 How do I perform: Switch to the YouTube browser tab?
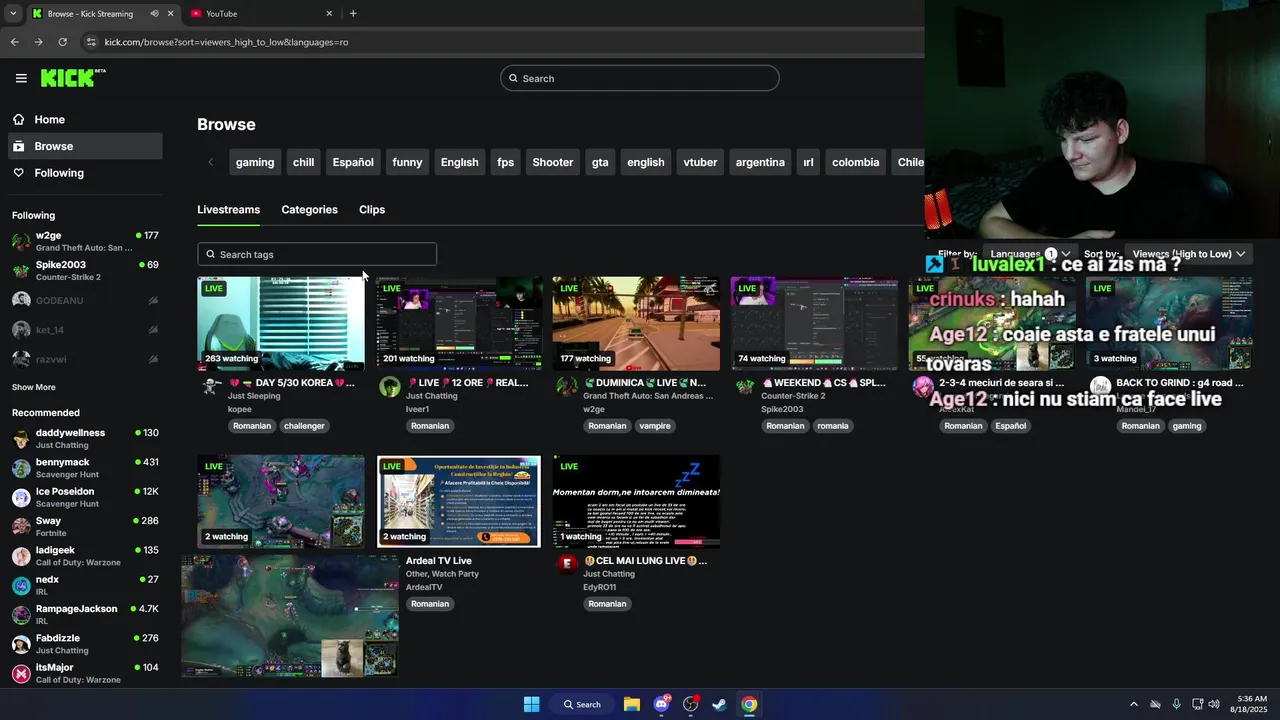click(260, 14)
